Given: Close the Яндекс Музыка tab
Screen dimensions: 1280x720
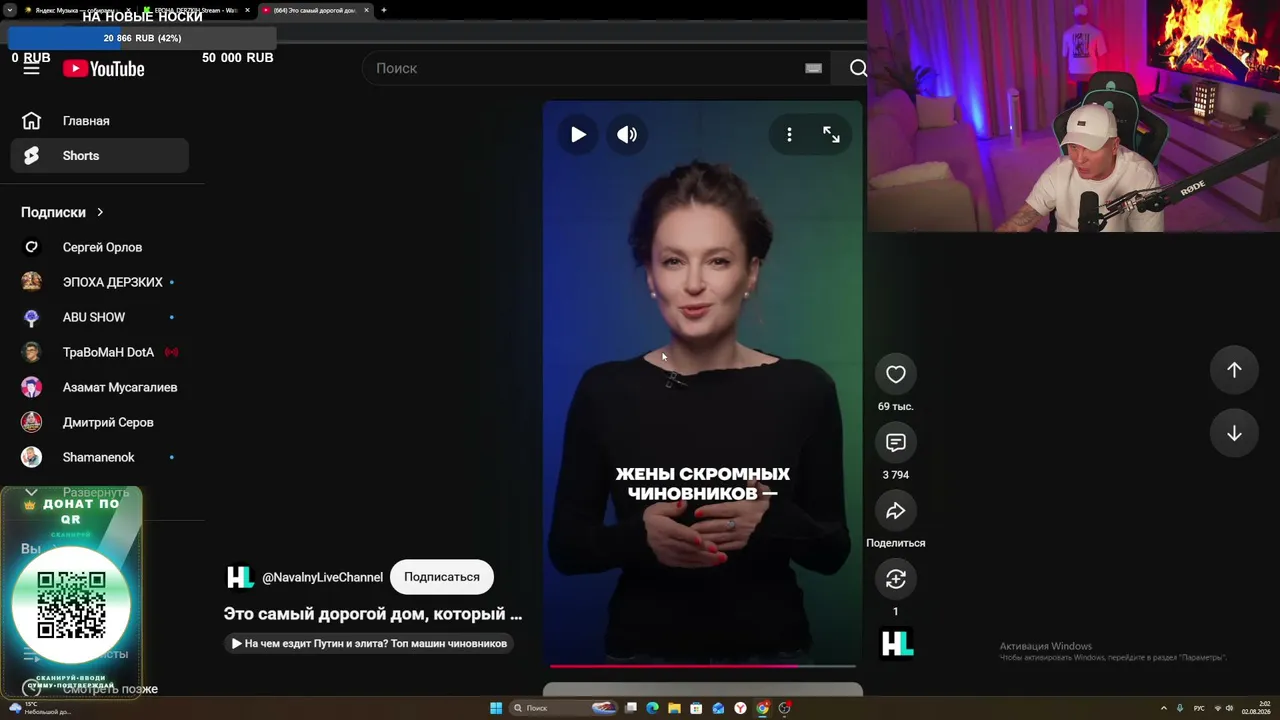Looking at the screenshot, I should (128, 10).
